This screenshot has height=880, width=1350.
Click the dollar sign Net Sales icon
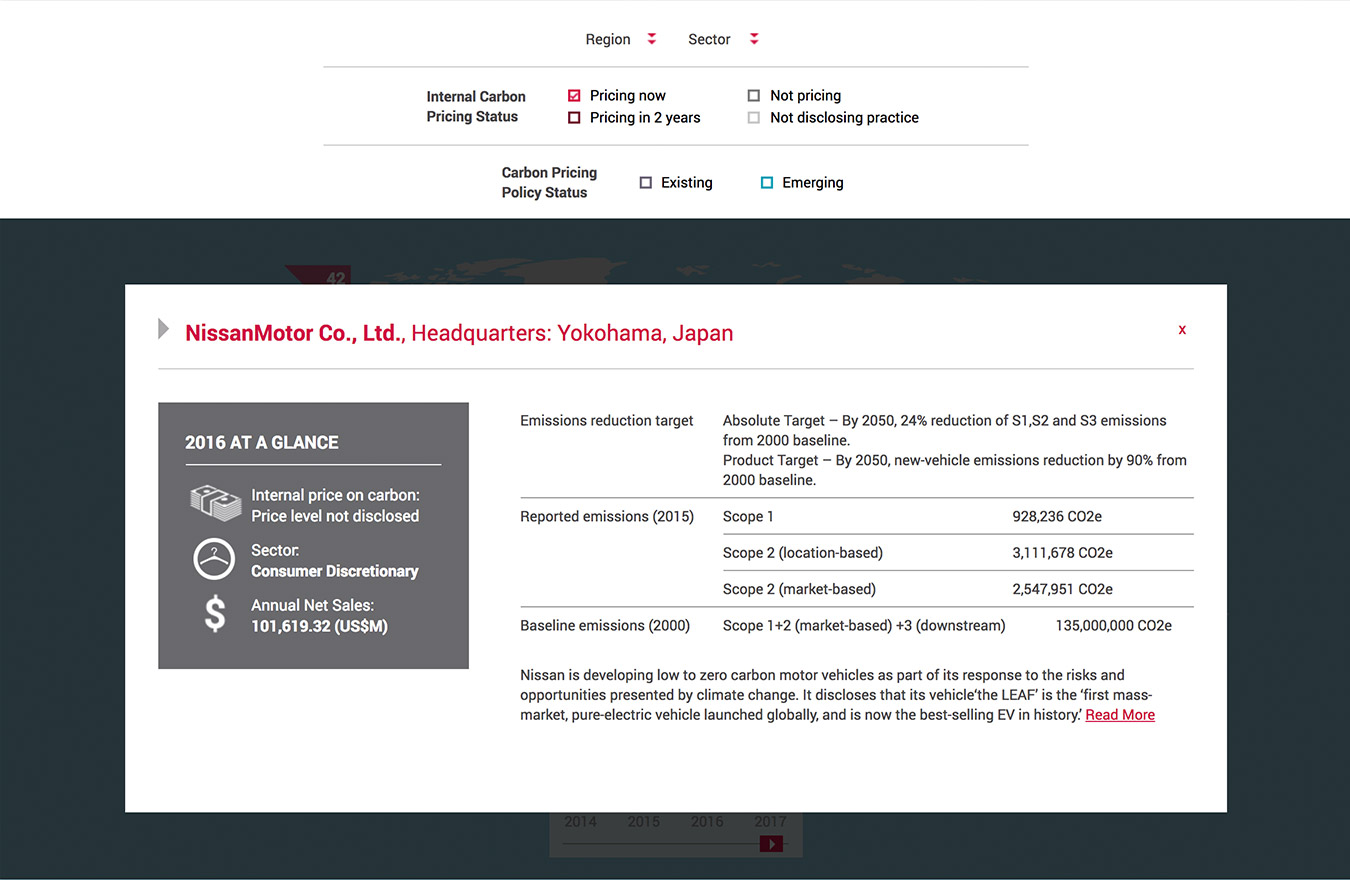pyautogui.click(x=215, y=614)
